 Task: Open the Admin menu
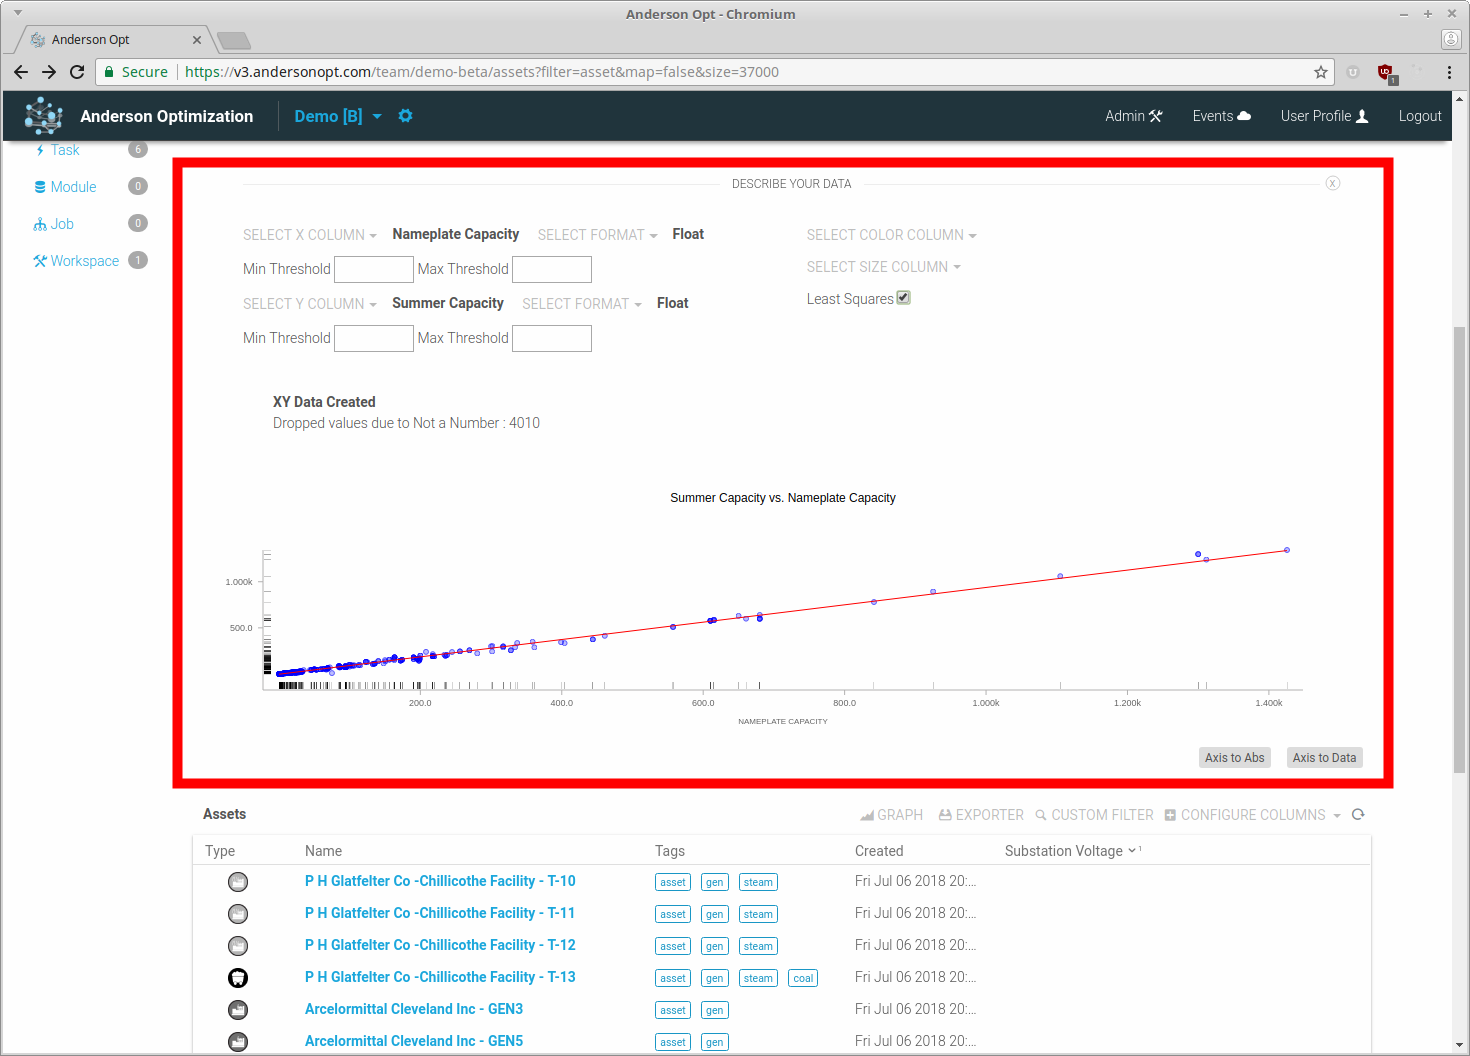point(1133,116)
